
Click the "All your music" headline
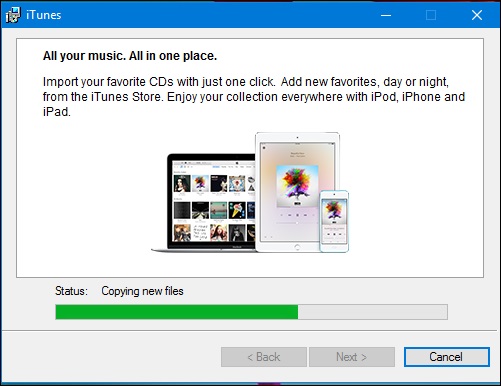coord(130,56)
